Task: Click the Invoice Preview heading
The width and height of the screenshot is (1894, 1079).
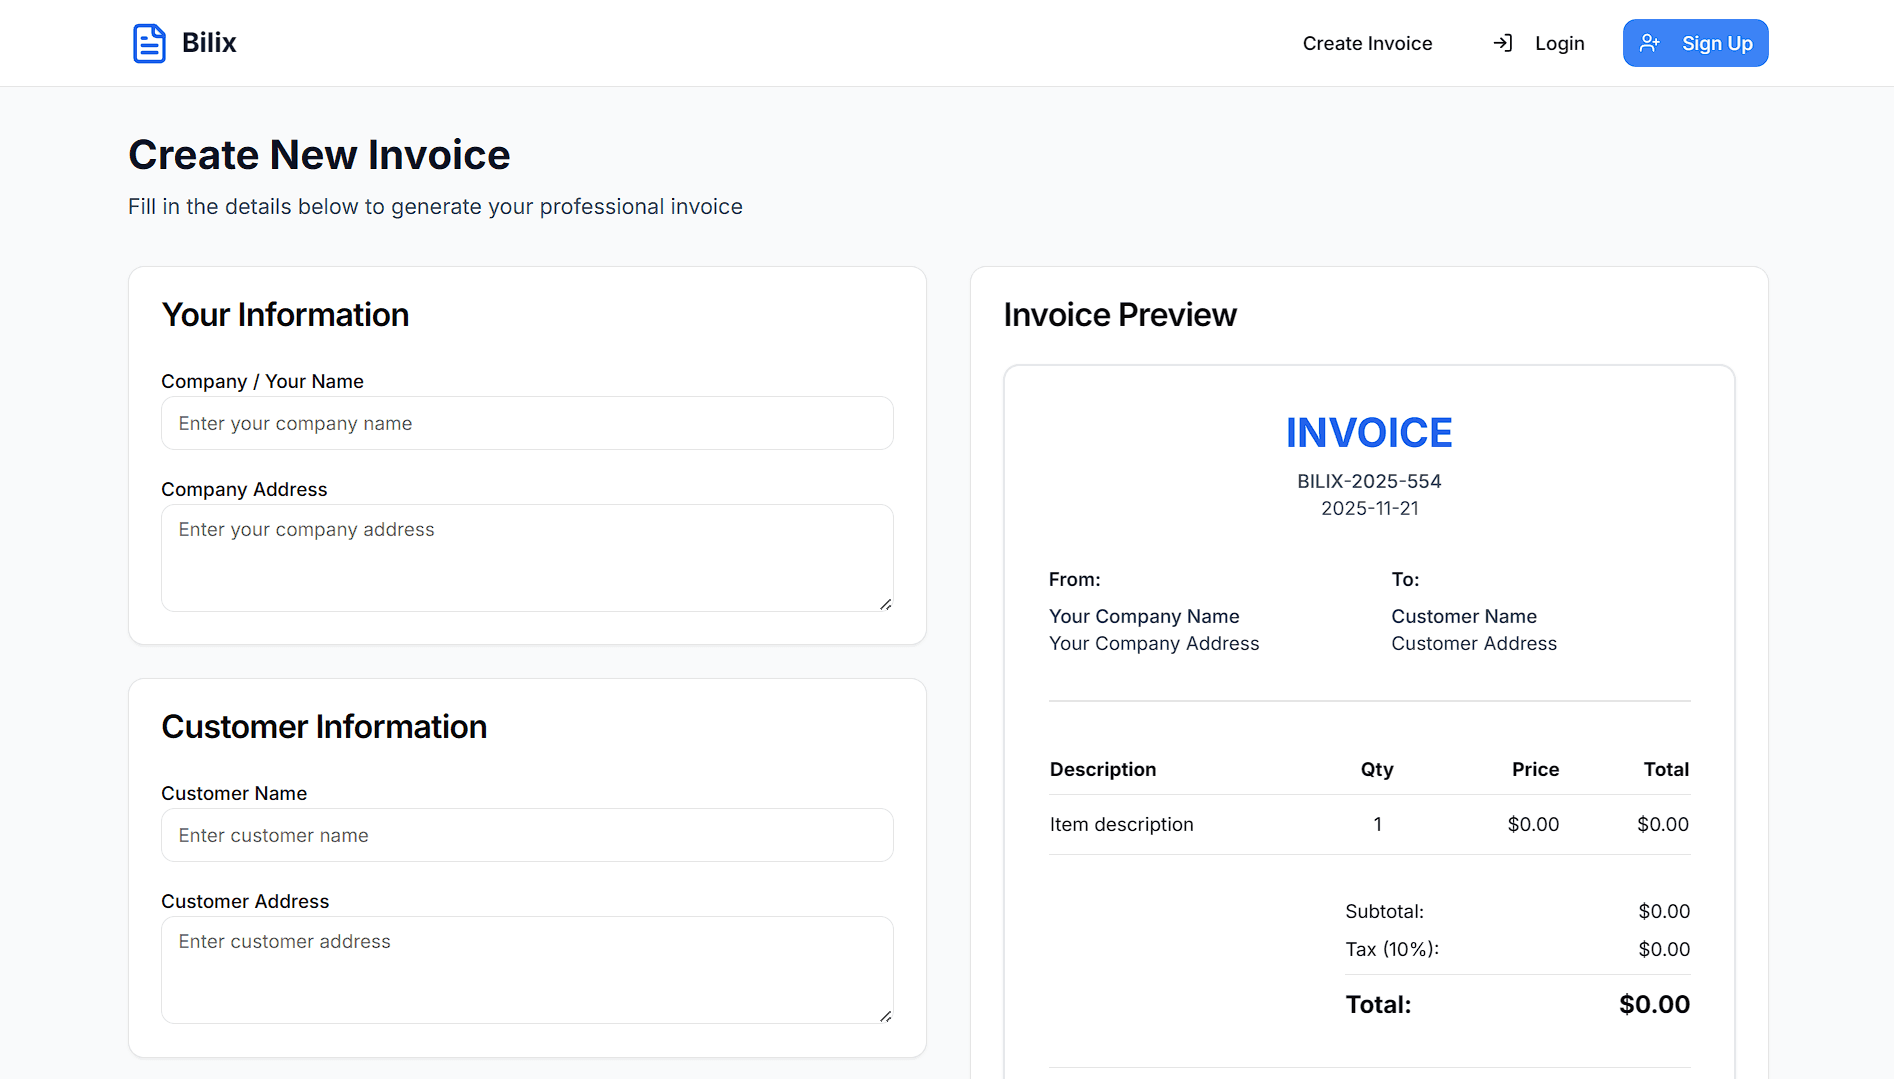Action: coord(1119,314)
